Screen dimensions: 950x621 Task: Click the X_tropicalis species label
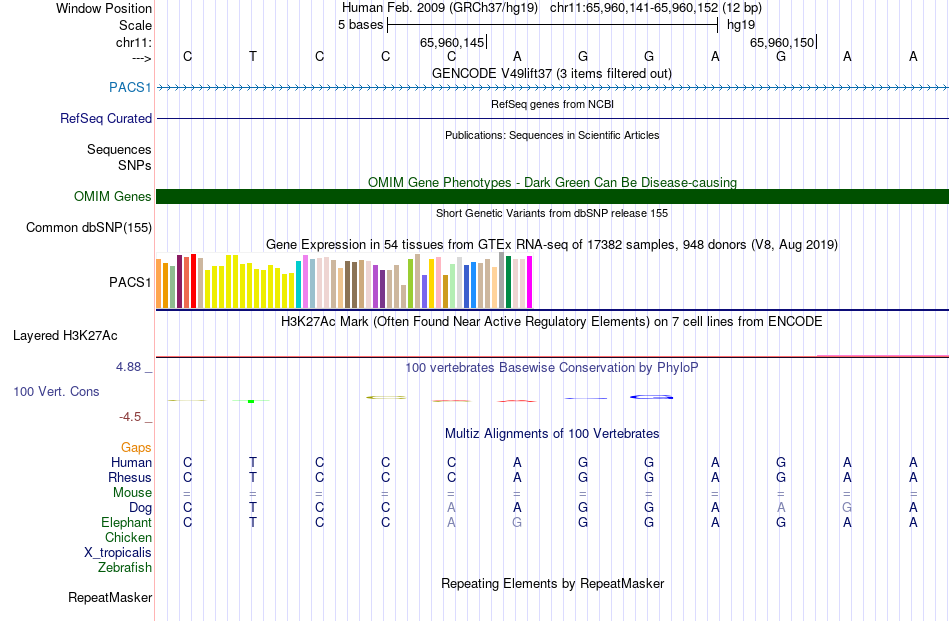coord(118,553)
